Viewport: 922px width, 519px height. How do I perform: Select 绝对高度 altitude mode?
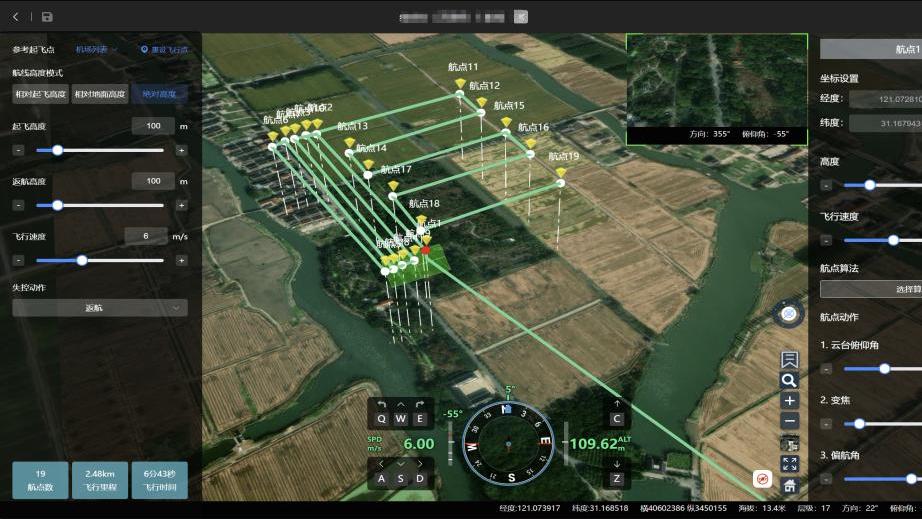159,94
